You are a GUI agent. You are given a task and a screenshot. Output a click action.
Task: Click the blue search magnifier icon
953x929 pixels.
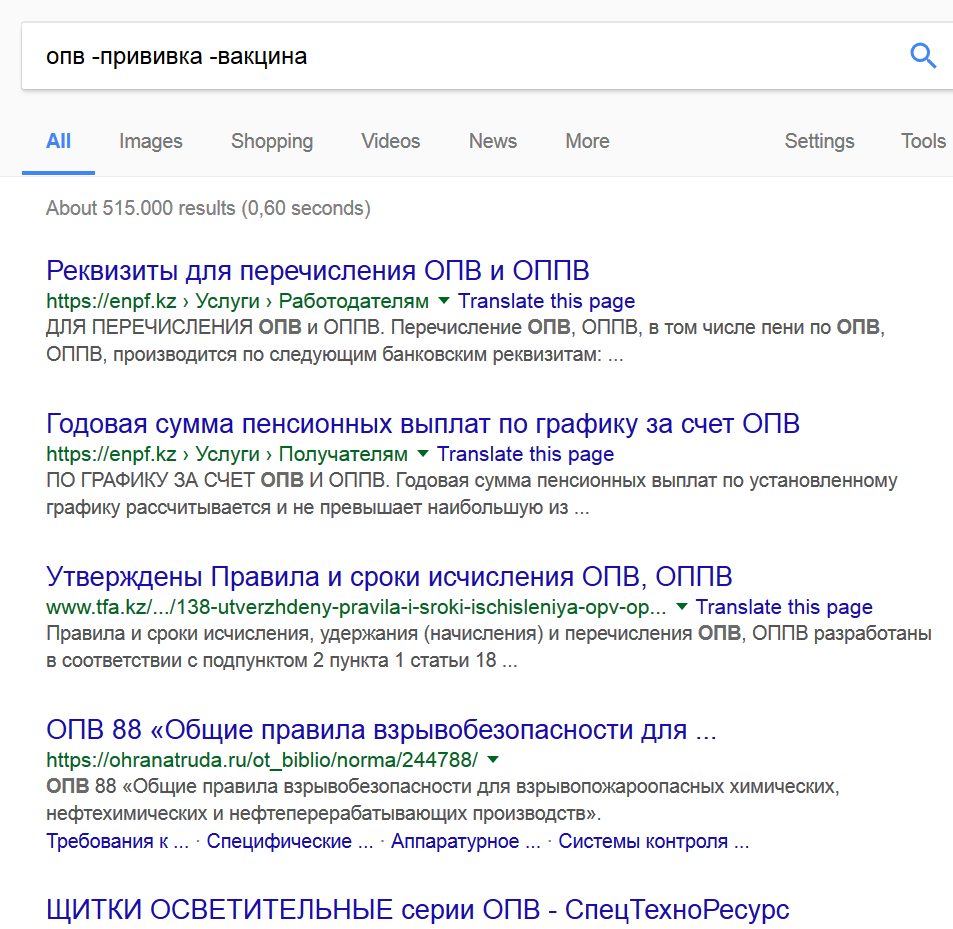(x=922, y=56)
